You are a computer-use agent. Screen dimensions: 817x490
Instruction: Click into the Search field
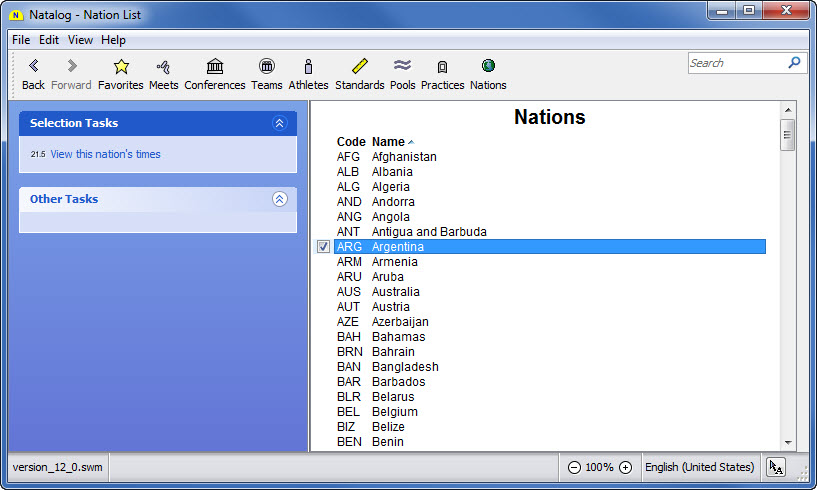[x=735, y=63]
